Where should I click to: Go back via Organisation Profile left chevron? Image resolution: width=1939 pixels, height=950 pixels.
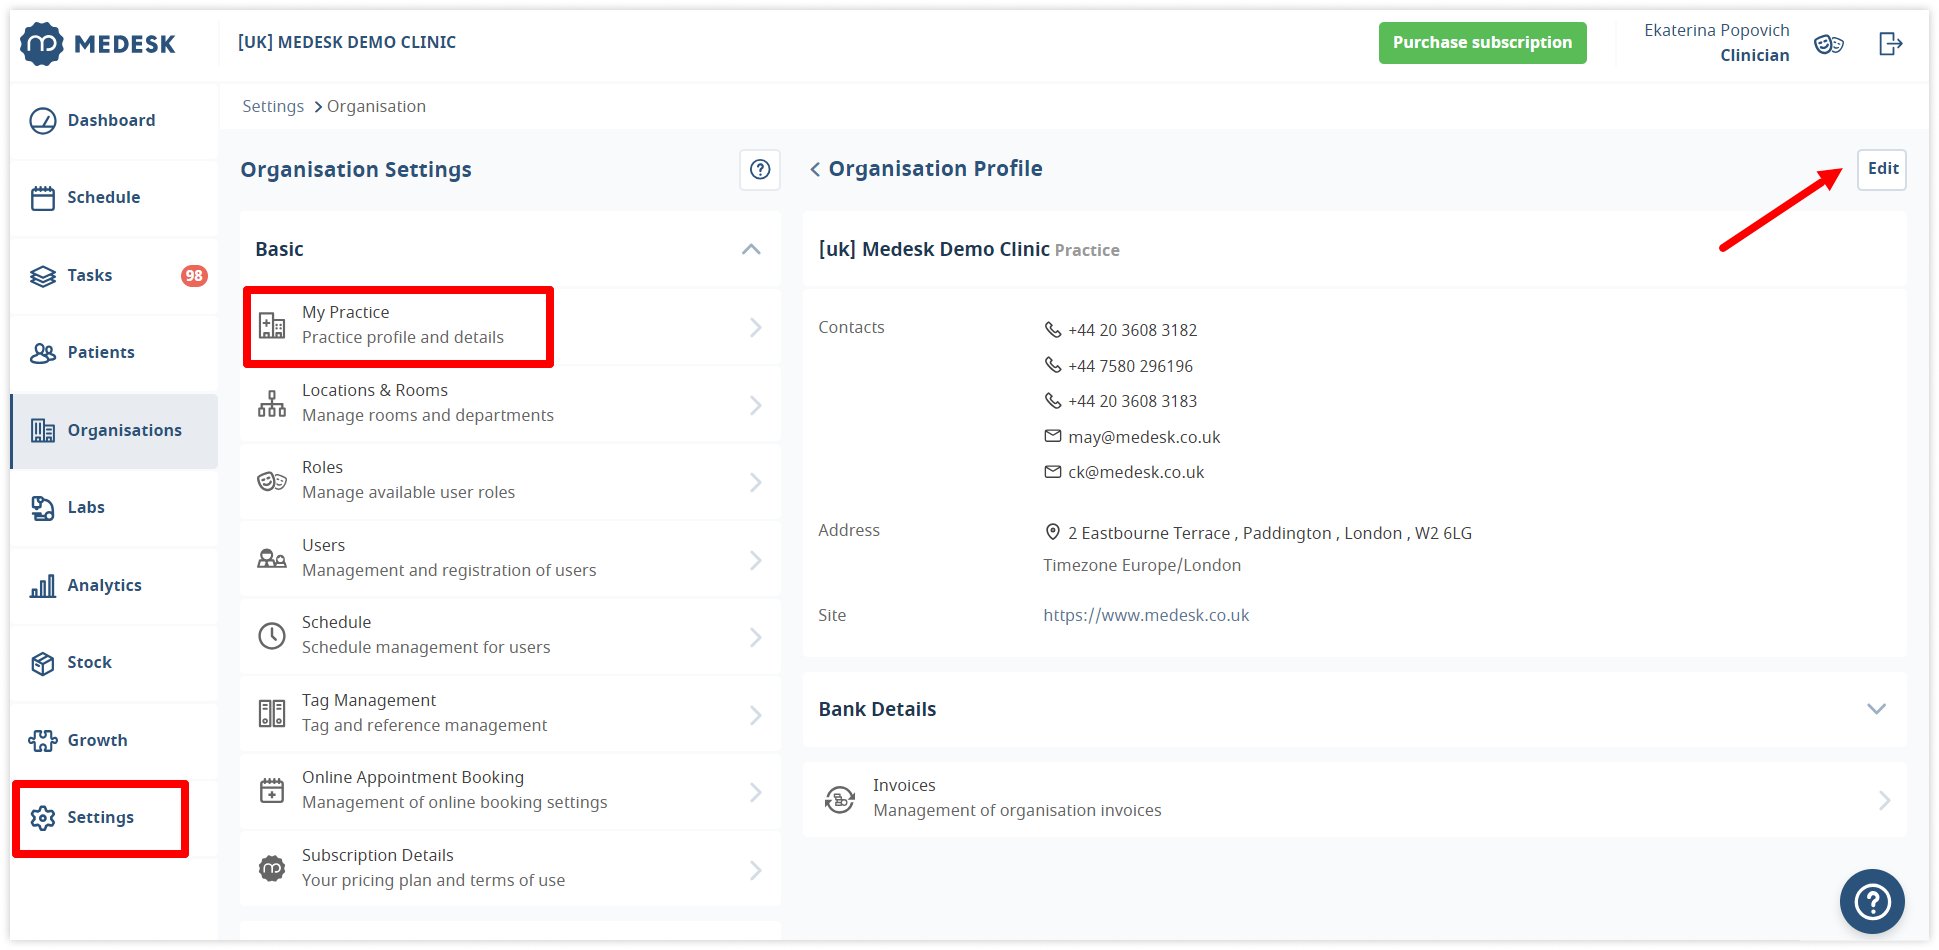click(x=815, y=170)
